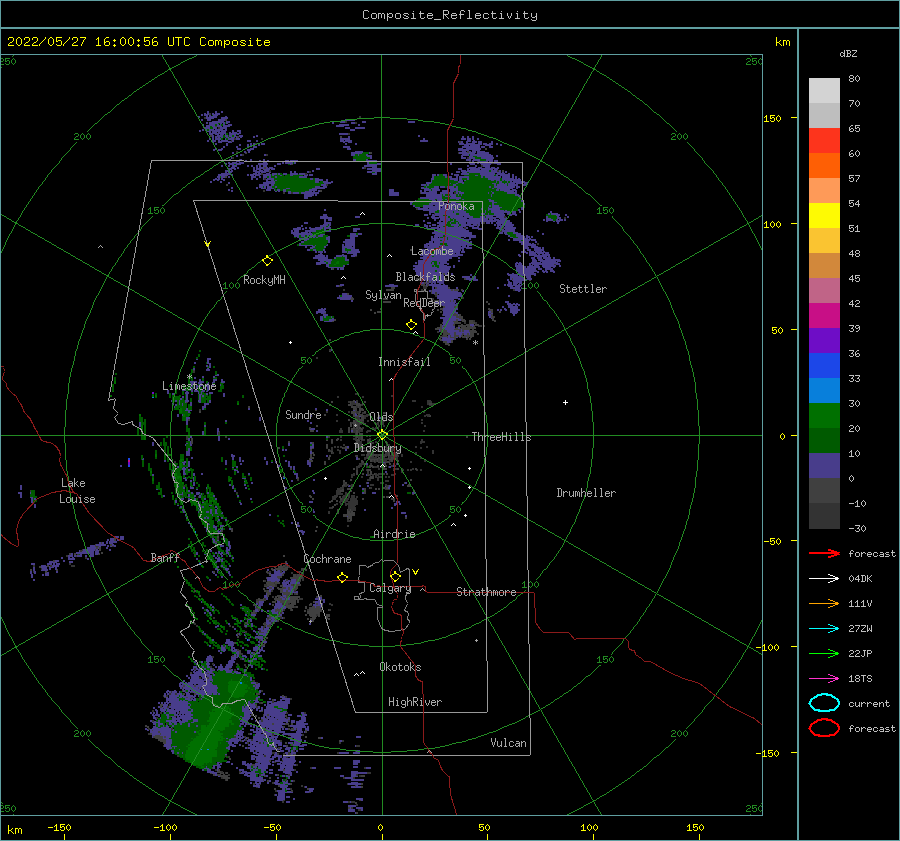The height and width of the screenshot is (841, 900).
Task: Click the 'Vulcan' map label
Action: pos(508,743)
